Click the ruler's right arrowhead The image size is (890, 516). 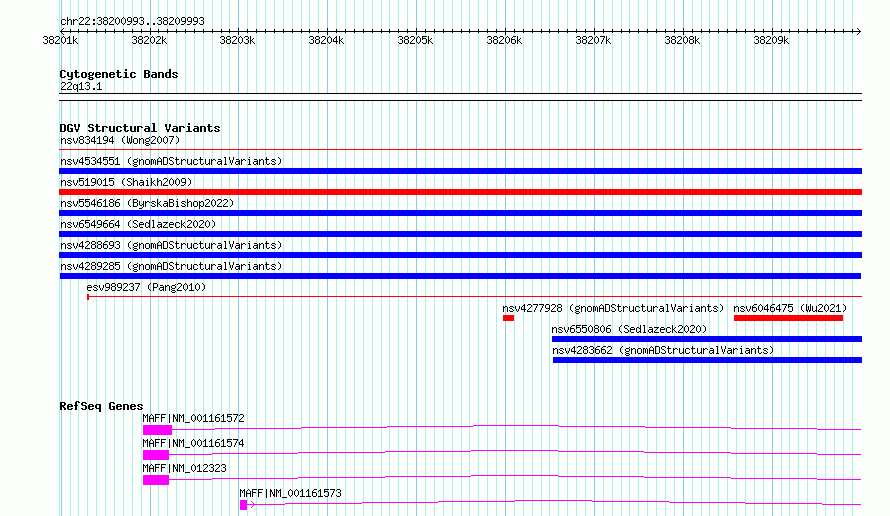(858, 31)
